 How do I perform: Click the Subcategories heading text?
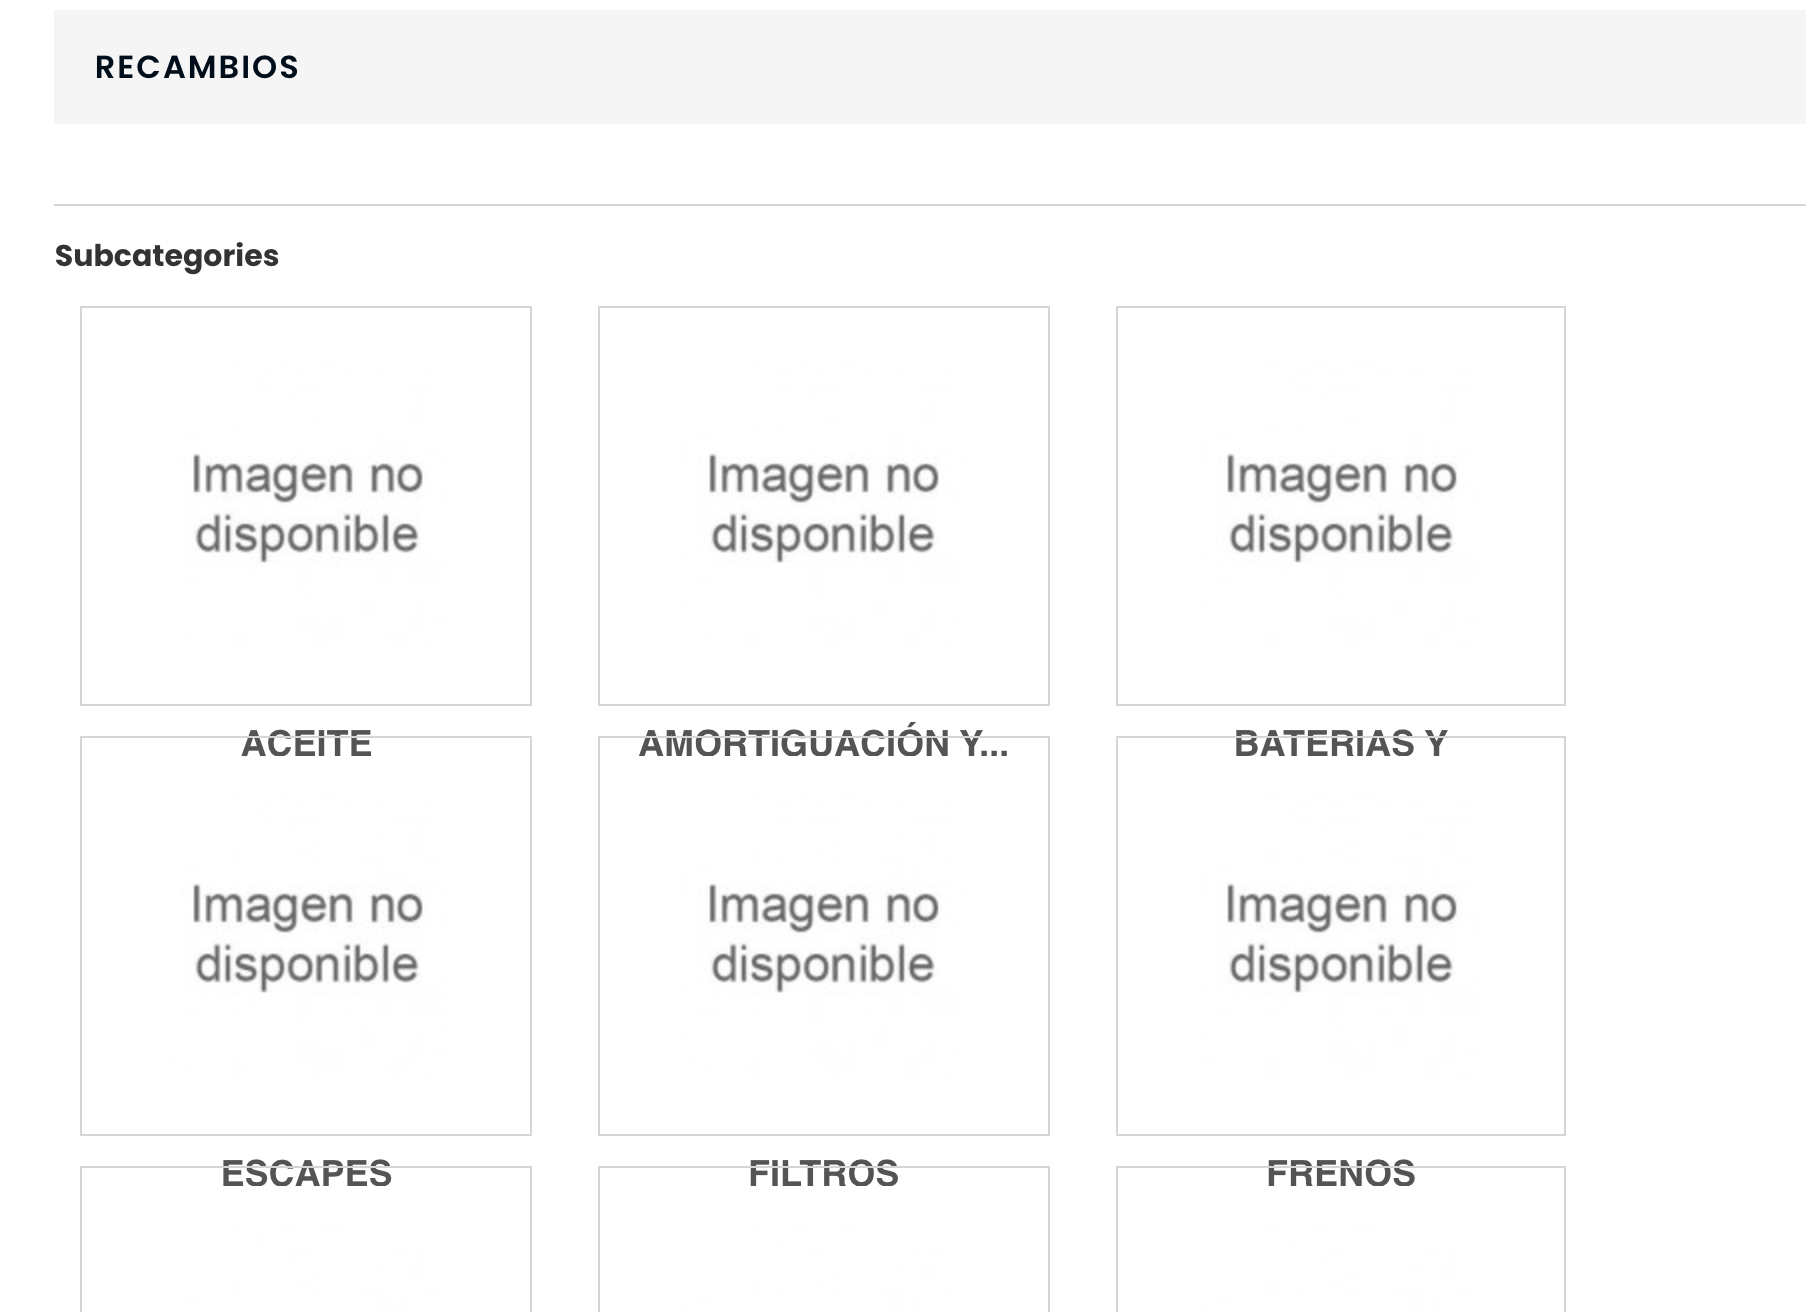(x=167, y=256)
